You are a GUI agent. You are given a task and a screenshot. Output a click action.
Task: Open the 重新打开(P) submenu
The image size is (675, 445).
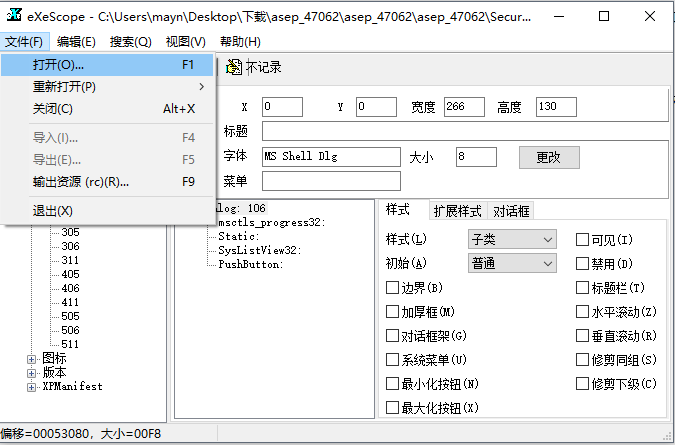point(107,87)
